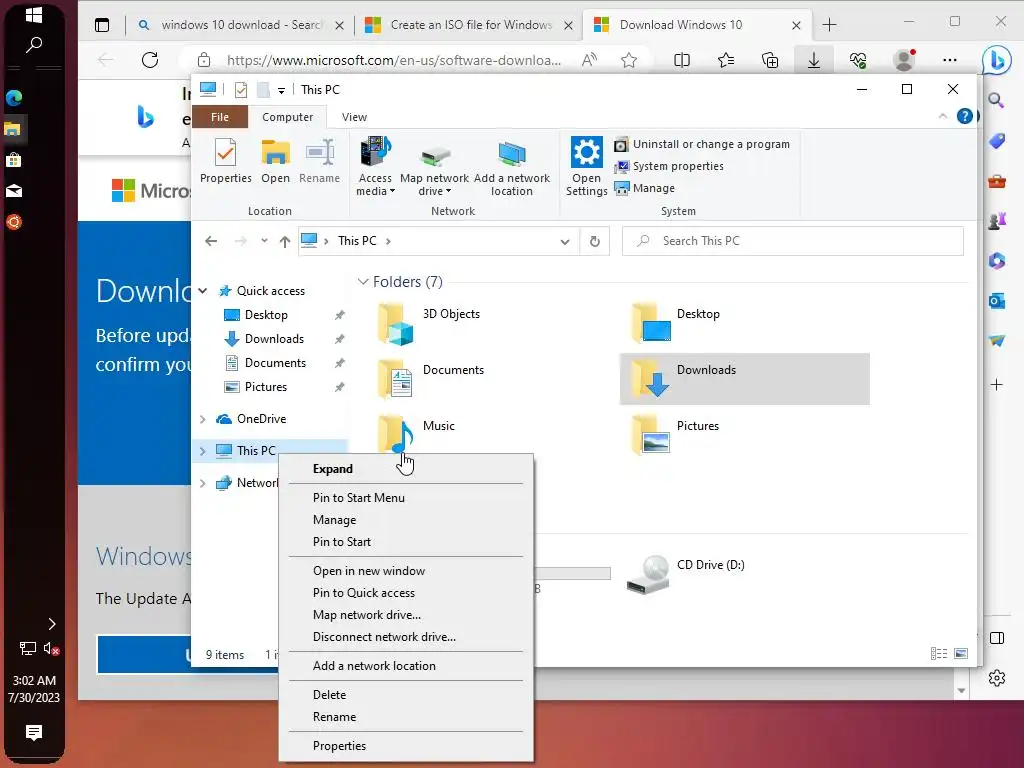
Task: Open the notification center icon
Action: pos(34,732)
